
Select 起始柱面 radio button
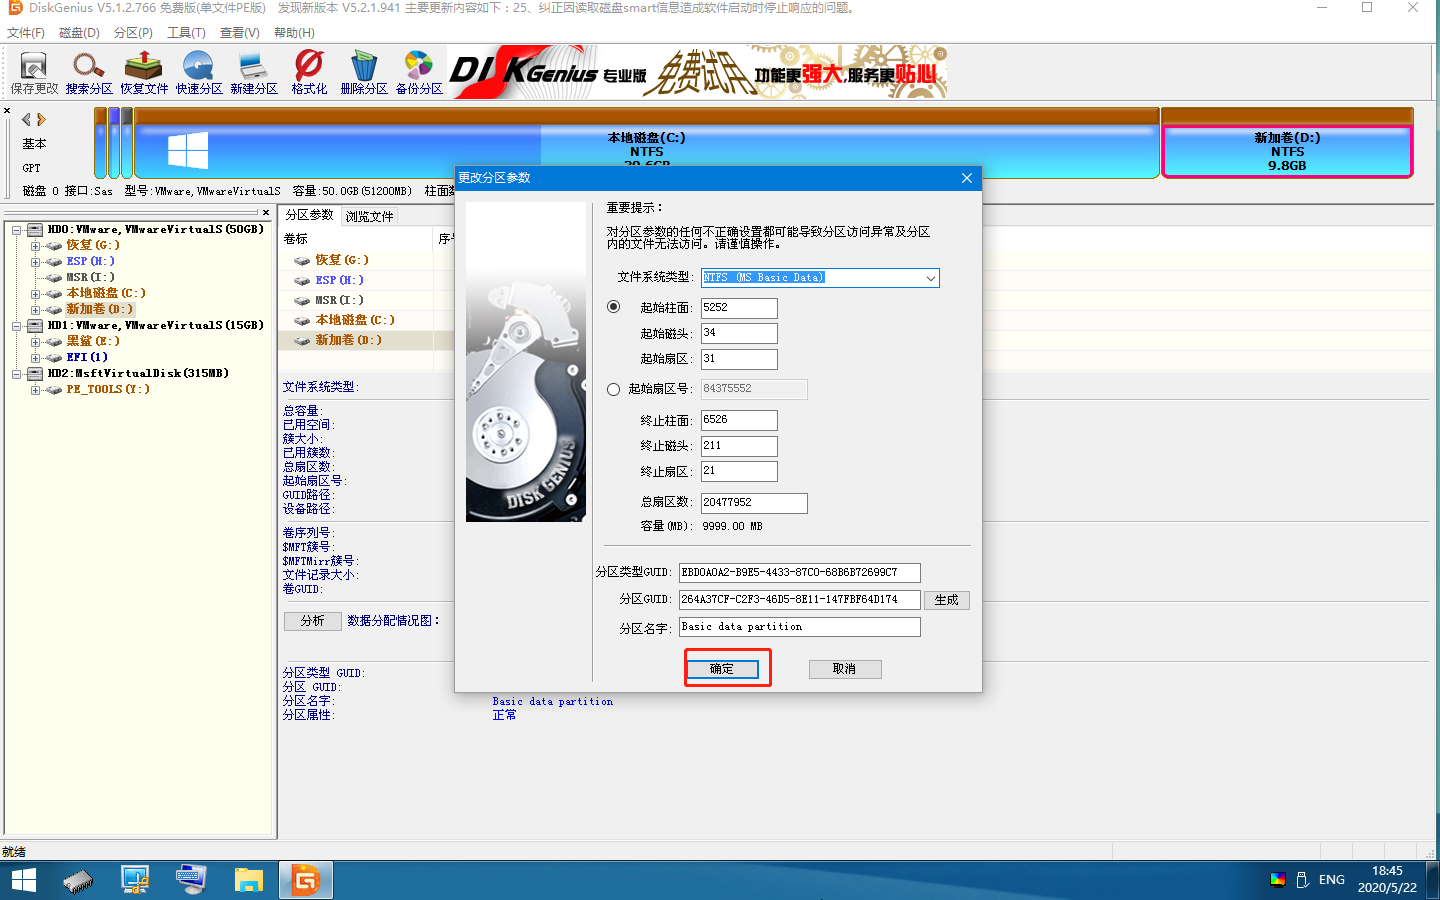613,307
